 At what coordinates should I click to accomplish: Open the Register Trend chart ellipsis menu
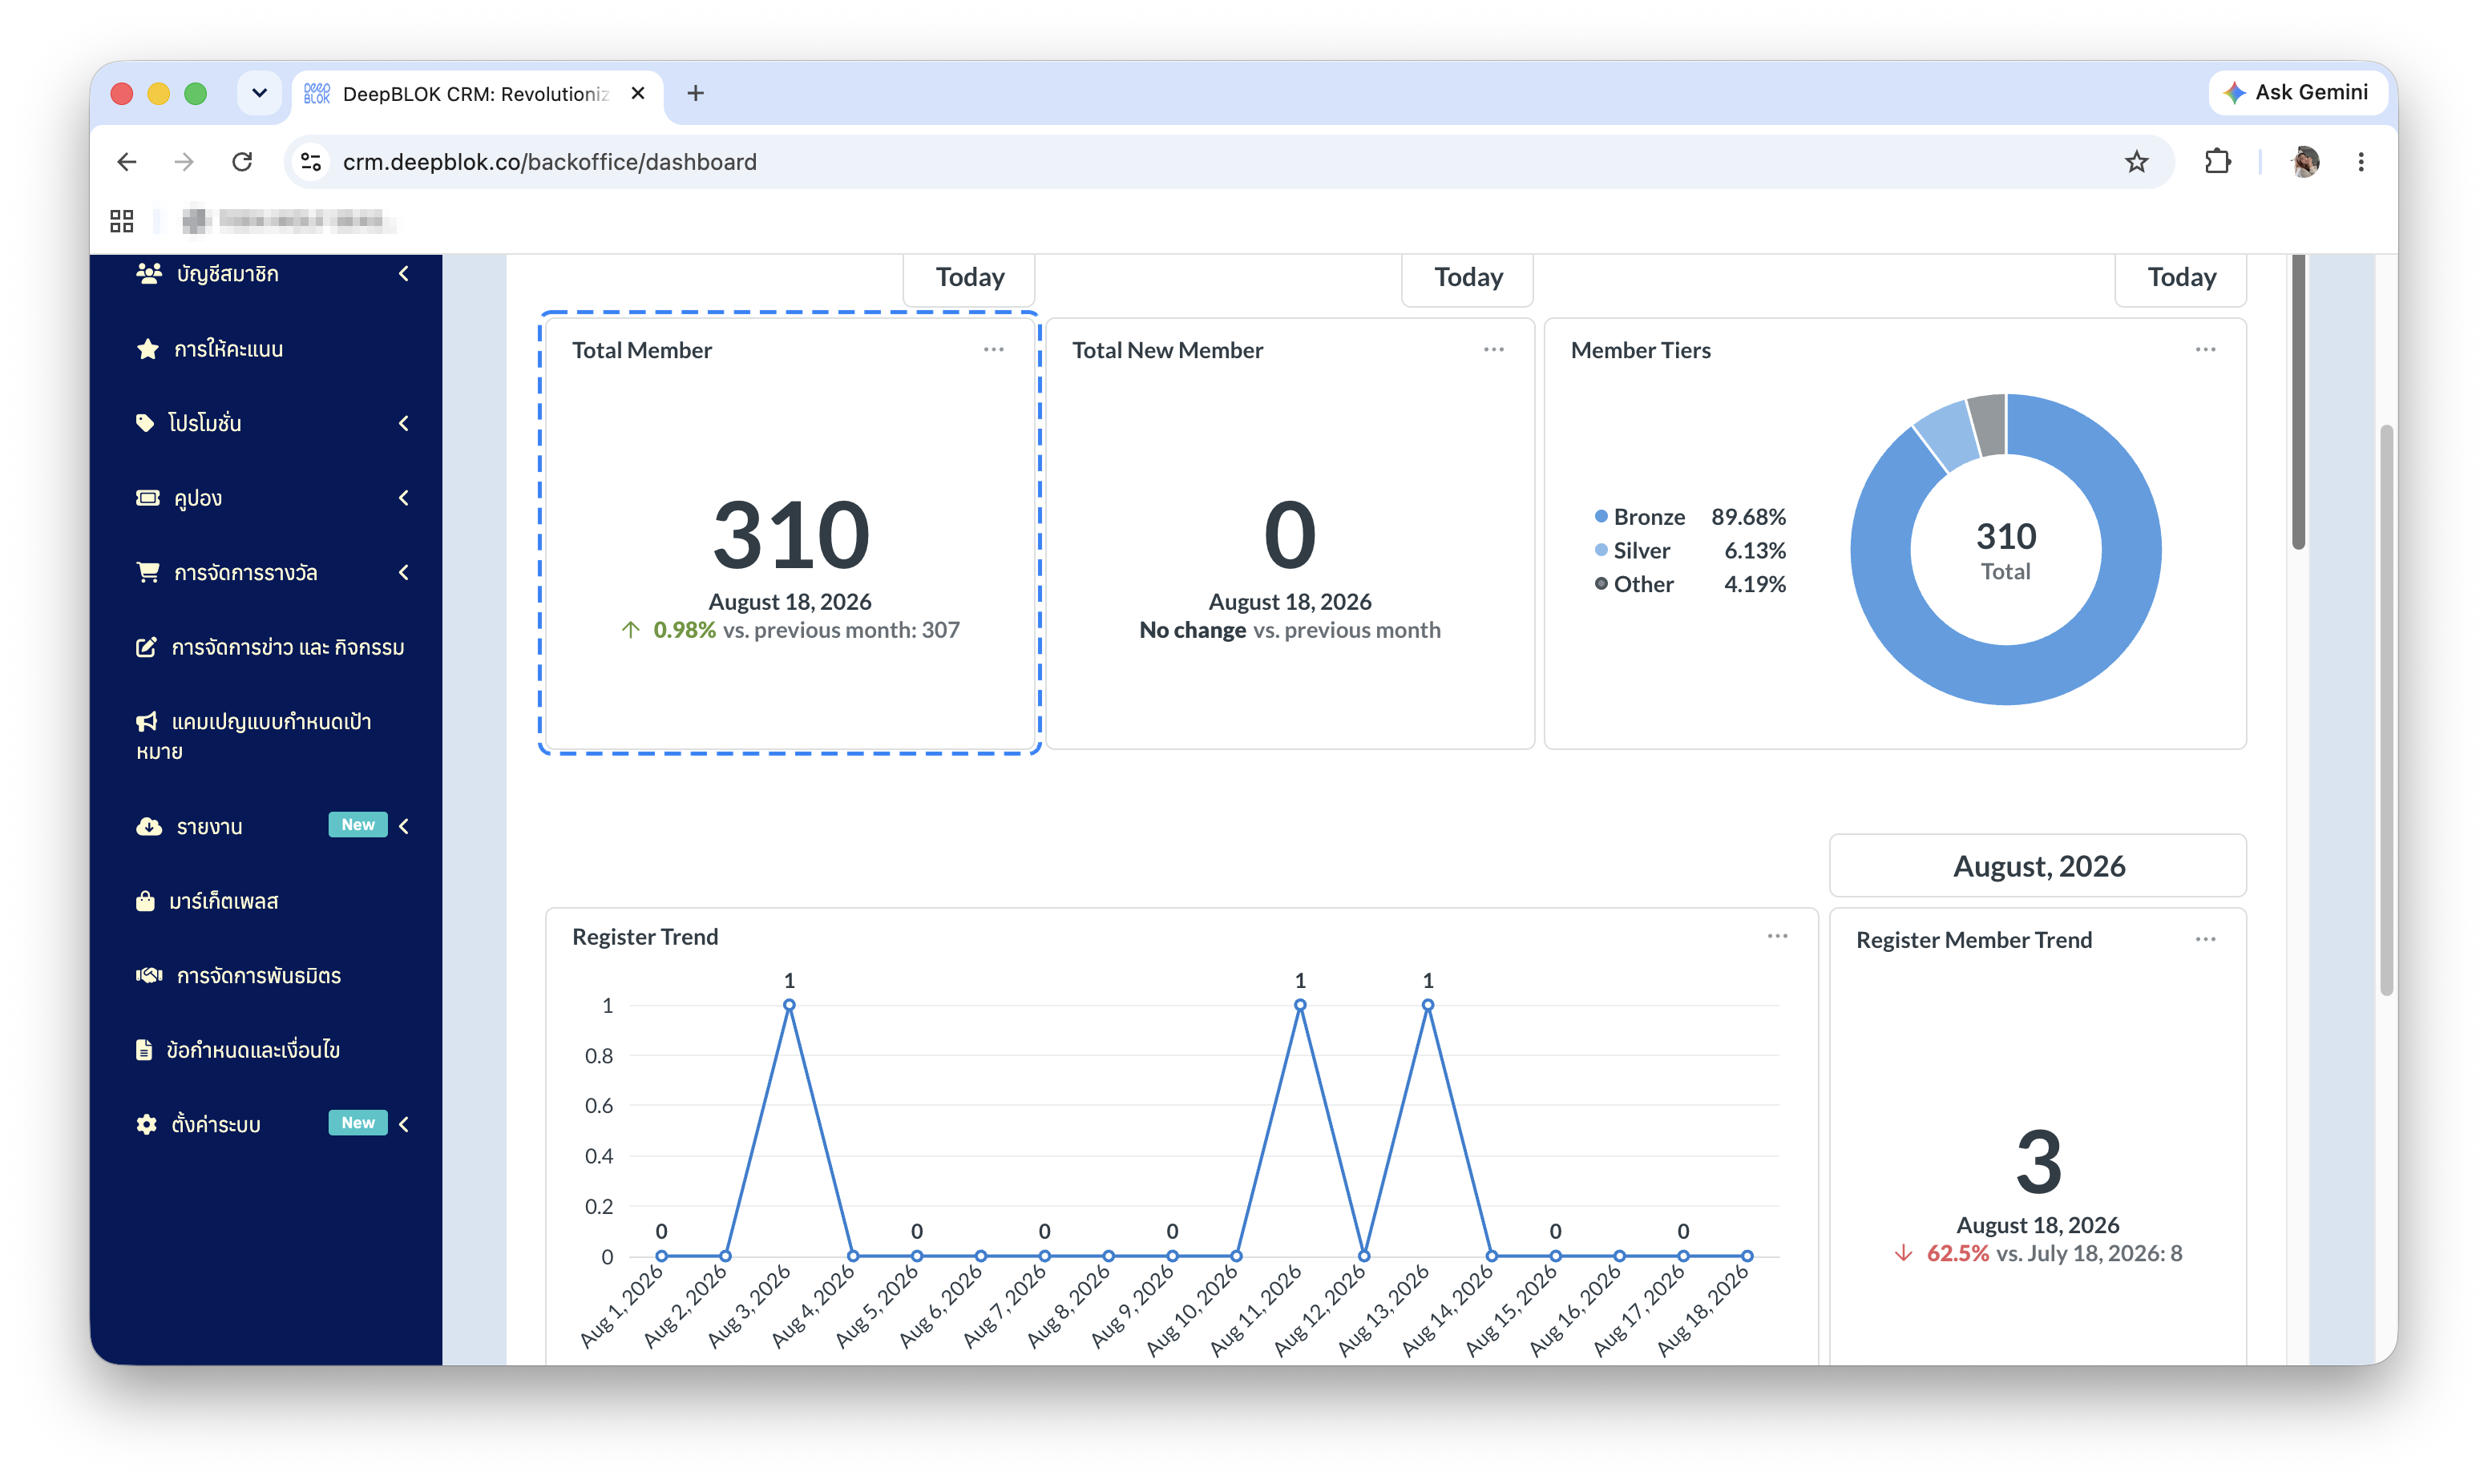(1777, 936)
